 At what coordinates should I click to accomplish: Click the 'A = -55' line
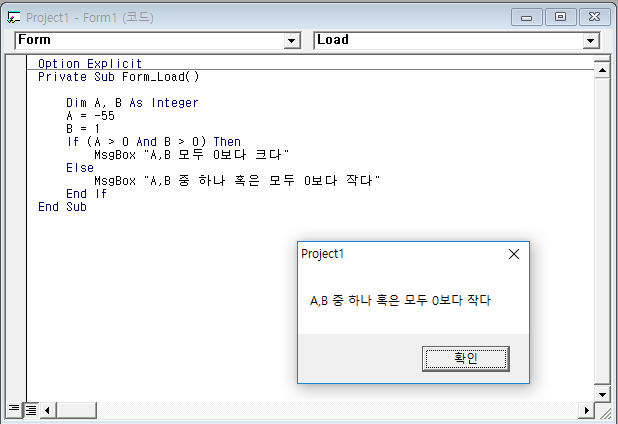pyautogui.click(x=90, y=116)
